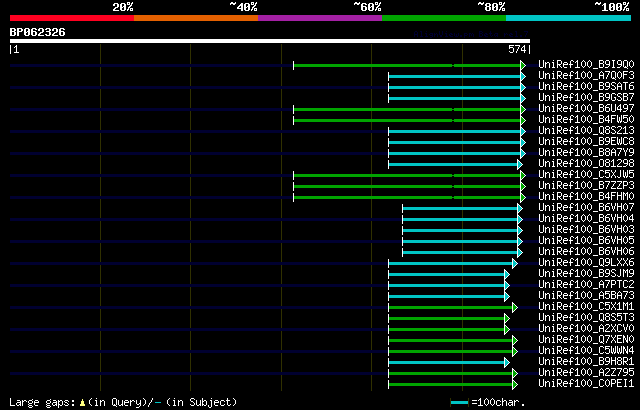
Task: Open the UniRef100_B6U497 hit label
Action: (x=586, y=109)
